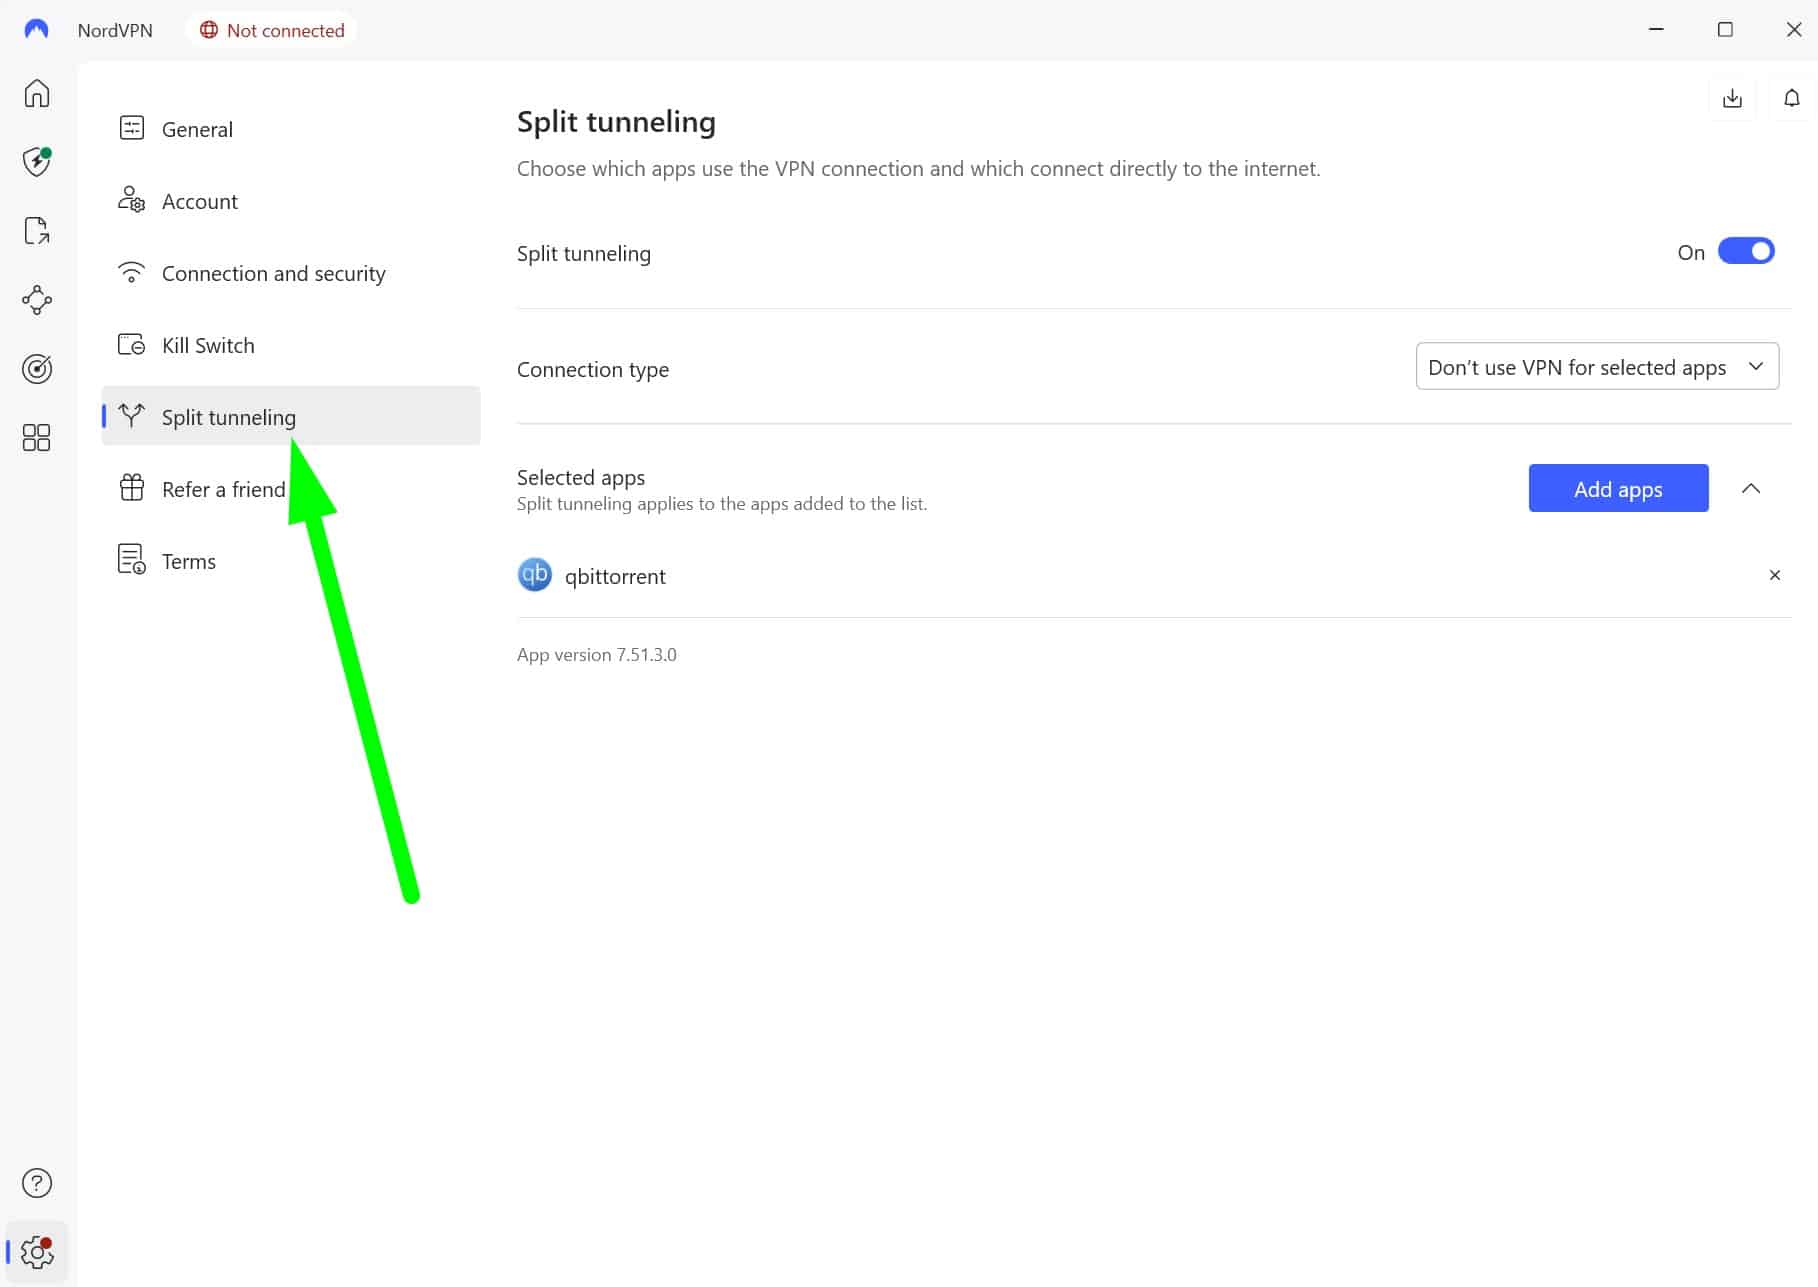Viewport: 1818px width, 1287px height.
Task: Close the NordVPN window
Action: coord(1794,29)
